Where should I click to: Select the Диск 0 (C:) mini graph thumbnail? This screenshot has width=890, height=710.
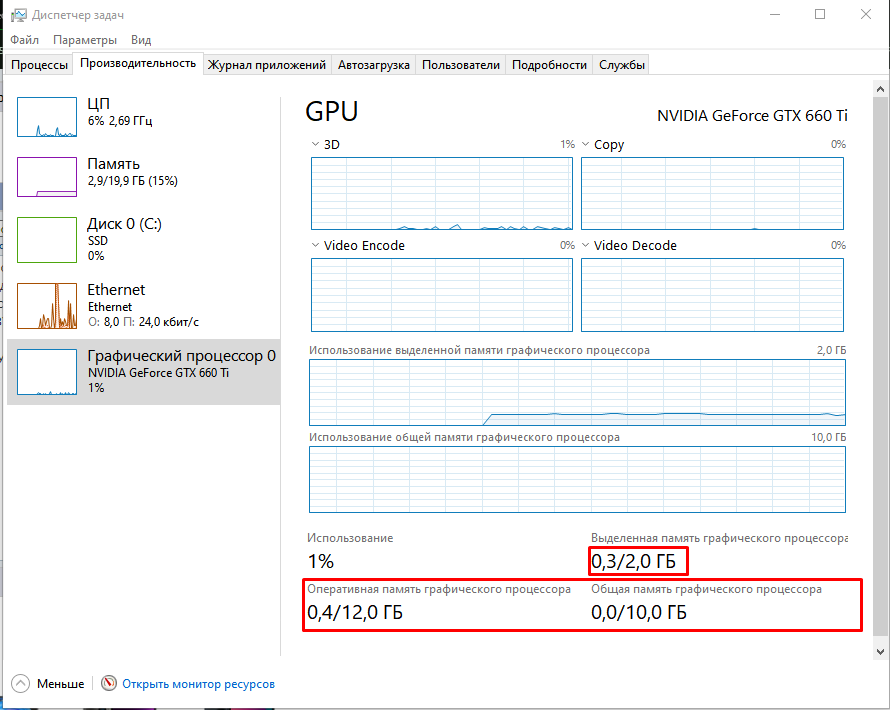(47, 240)
